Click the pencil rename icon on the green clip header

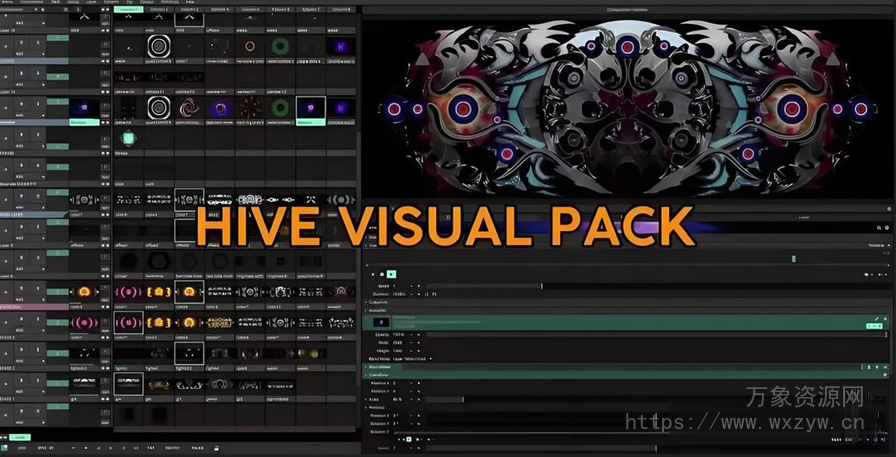(877, 319)
